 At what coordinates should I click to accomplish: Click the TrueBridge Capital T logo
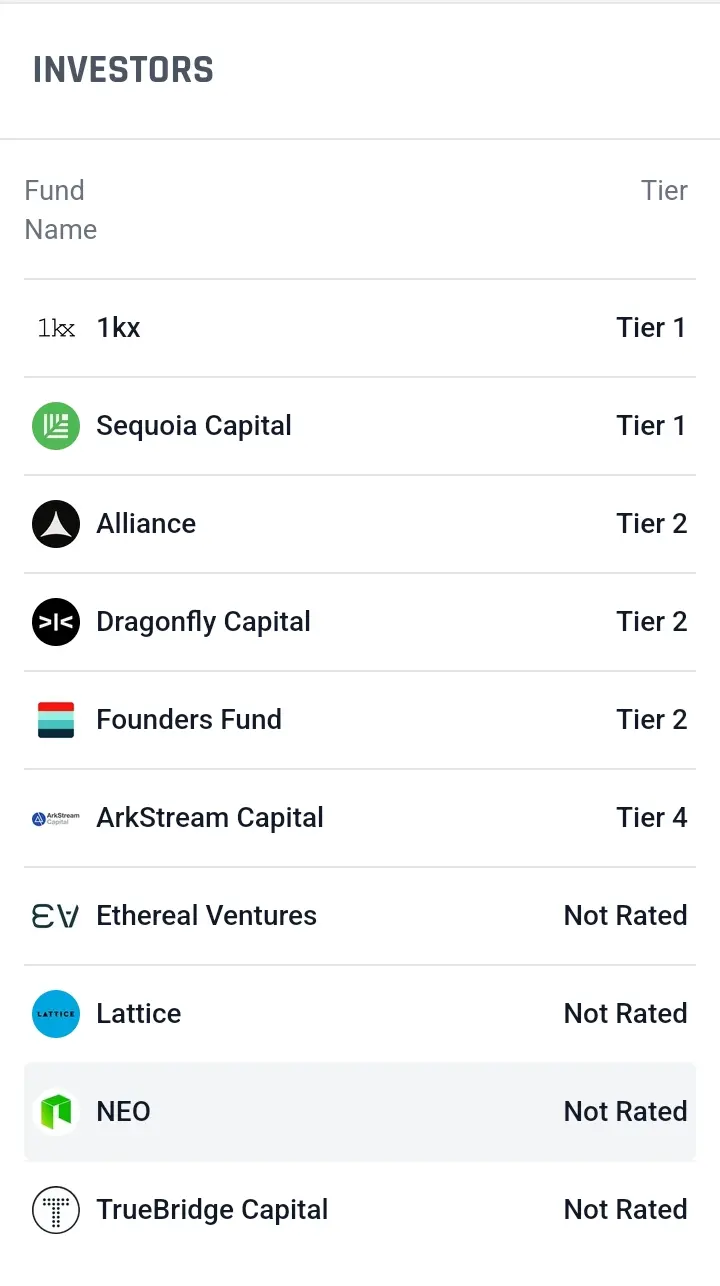click(56, 1210)
